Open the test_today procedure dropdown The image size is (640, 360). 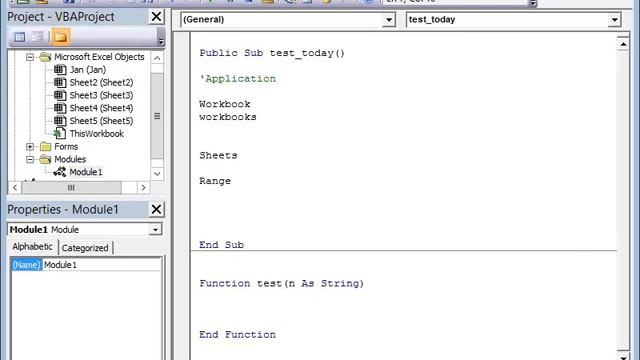click(614, 20)
